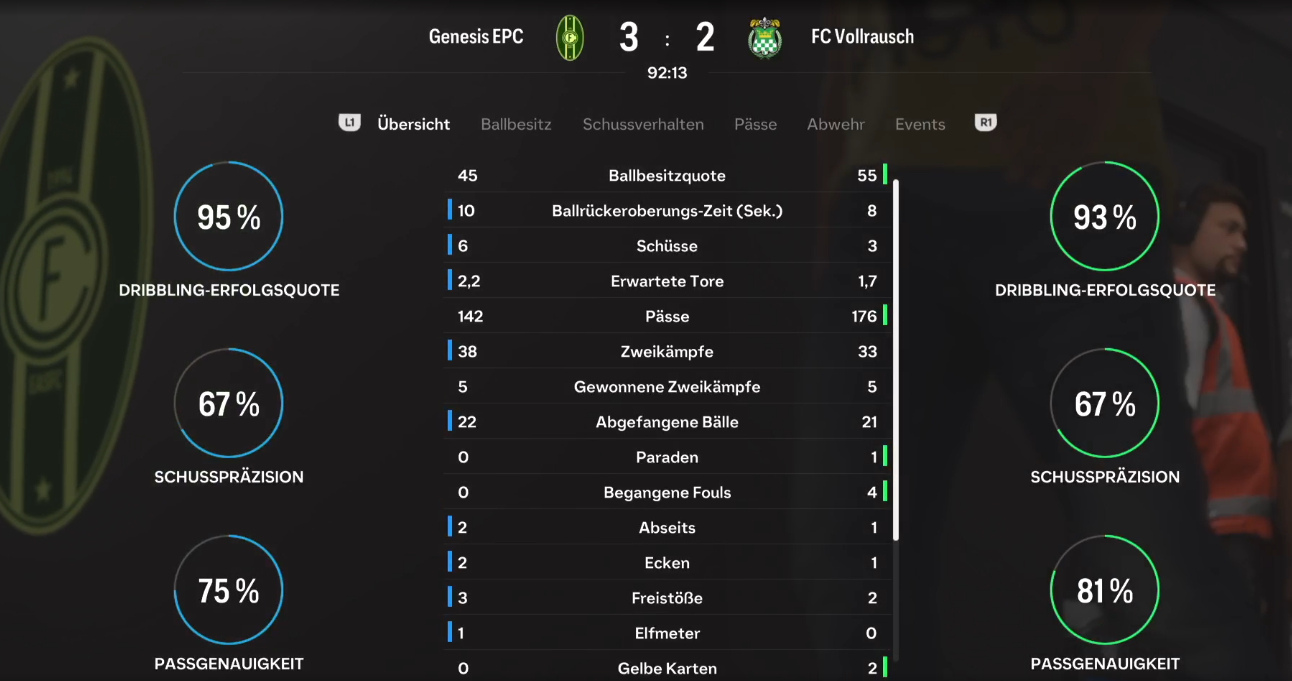Open the Ballbesitz tab
Screen dimensions: 1292x681
coord(516,124)
